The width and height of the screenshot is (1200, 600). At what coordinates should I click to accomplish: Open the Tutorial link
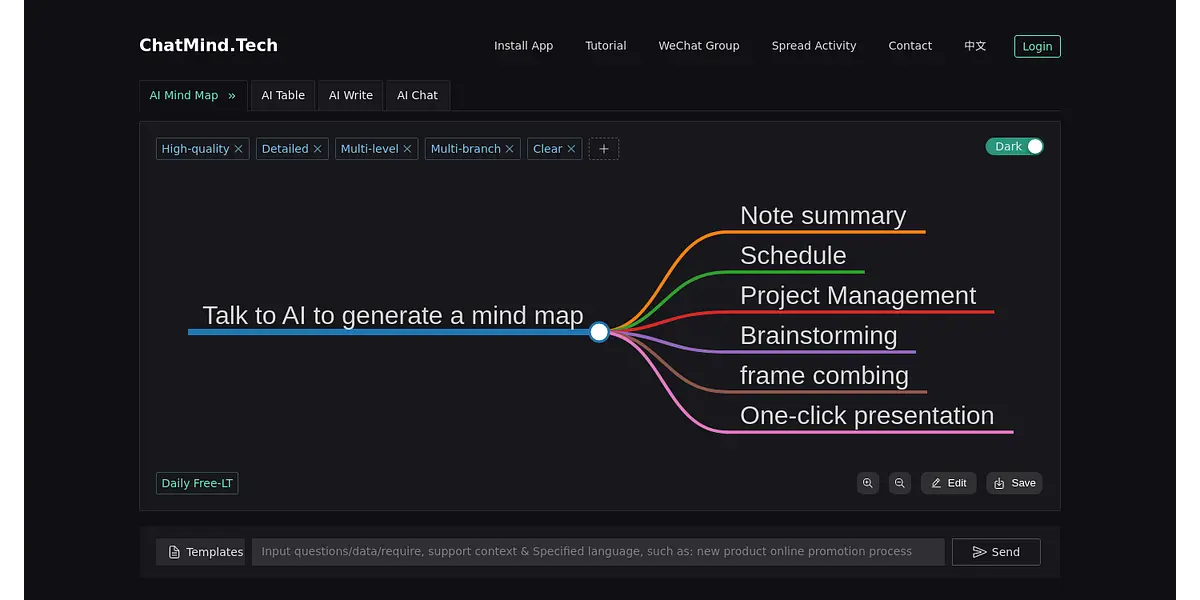[x=606, y=46]
